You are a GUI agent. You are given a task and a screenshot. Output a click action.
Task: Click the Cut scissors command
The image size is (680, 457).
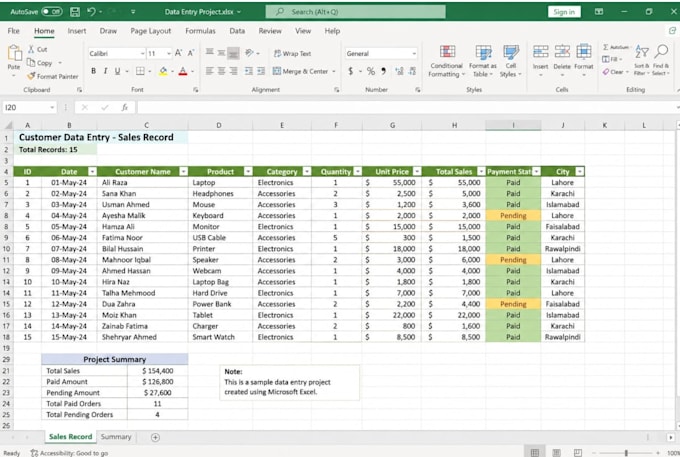click(37, 49)
